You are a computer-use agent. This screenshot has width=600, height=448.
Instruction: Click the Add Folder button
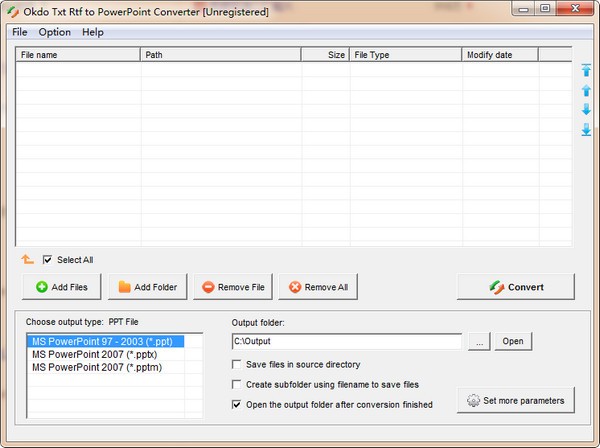click(x=148, y=287)
